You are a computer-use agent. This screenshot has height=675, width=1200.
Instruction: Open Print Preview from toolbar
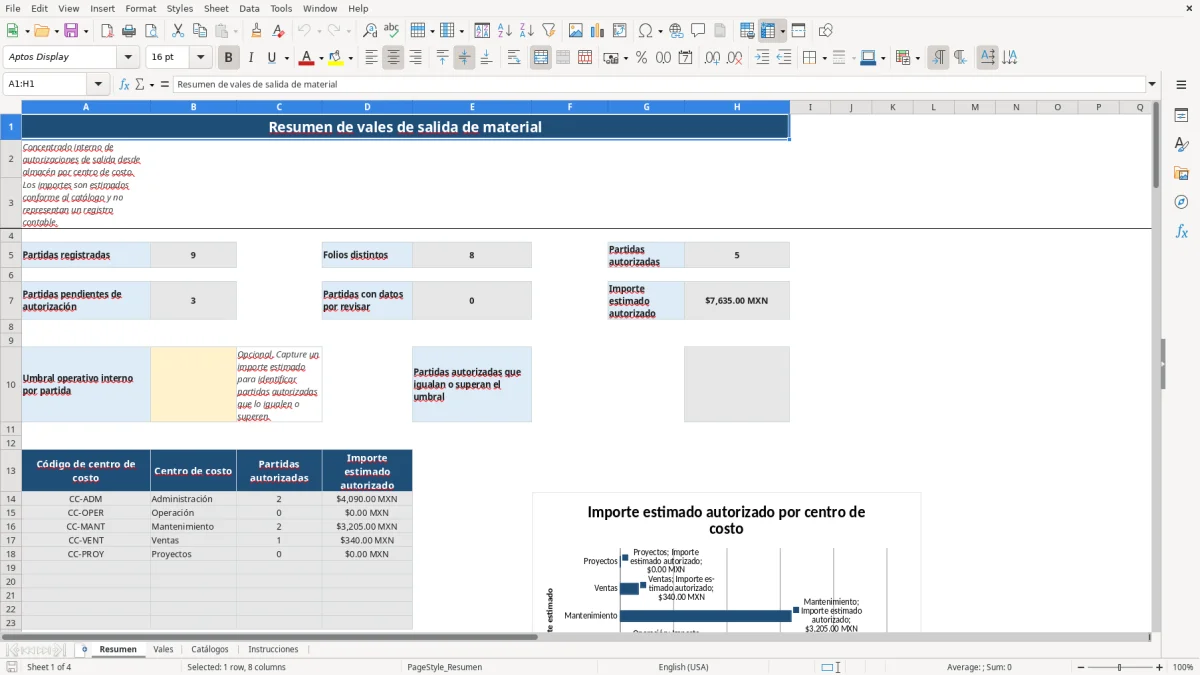150,31
